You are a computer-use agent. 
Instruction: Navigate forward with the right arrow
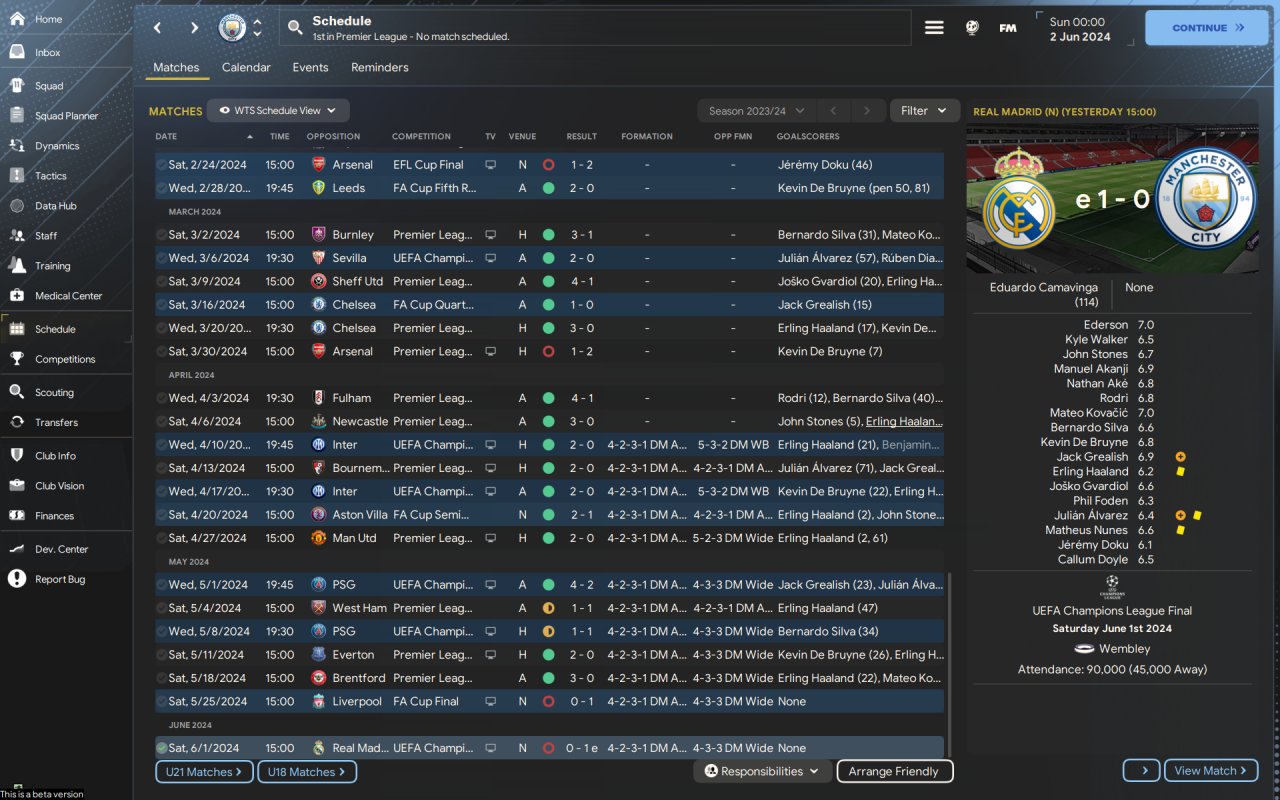pyautogui.click(x=194, y=28)
